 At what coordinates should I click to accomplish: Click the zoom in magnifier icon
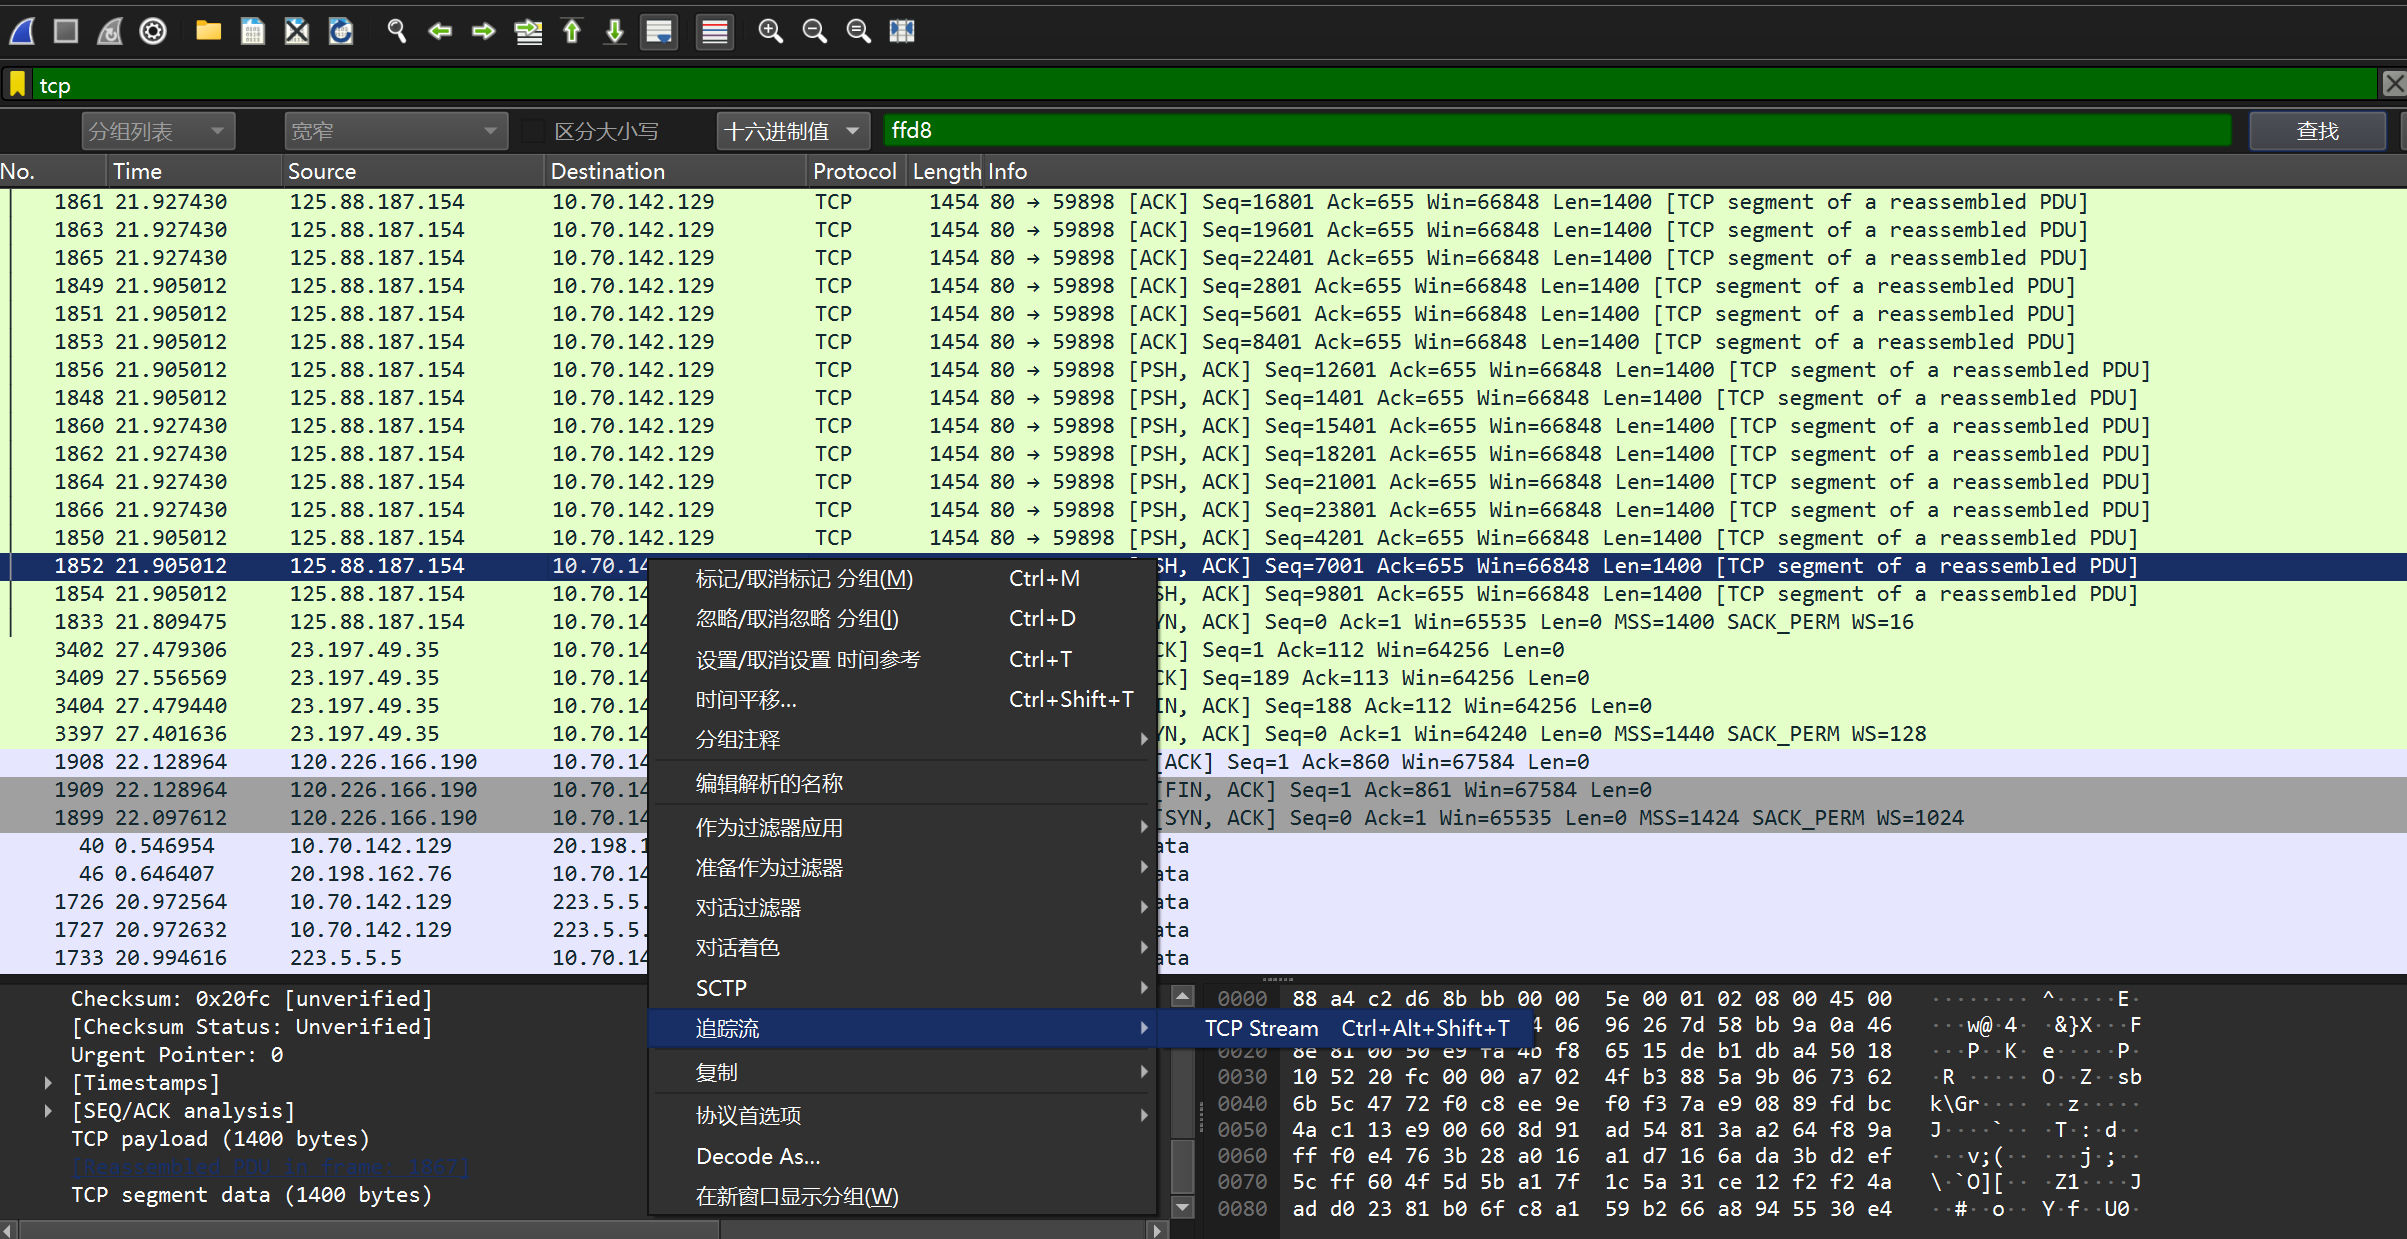click(x=770, y=31)
